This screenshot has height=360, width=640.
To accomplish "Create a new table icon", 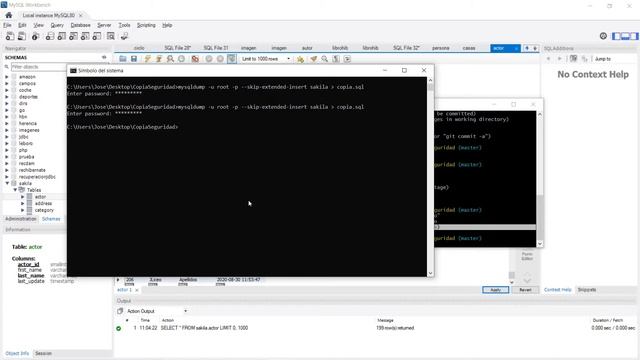I will 62,36.
